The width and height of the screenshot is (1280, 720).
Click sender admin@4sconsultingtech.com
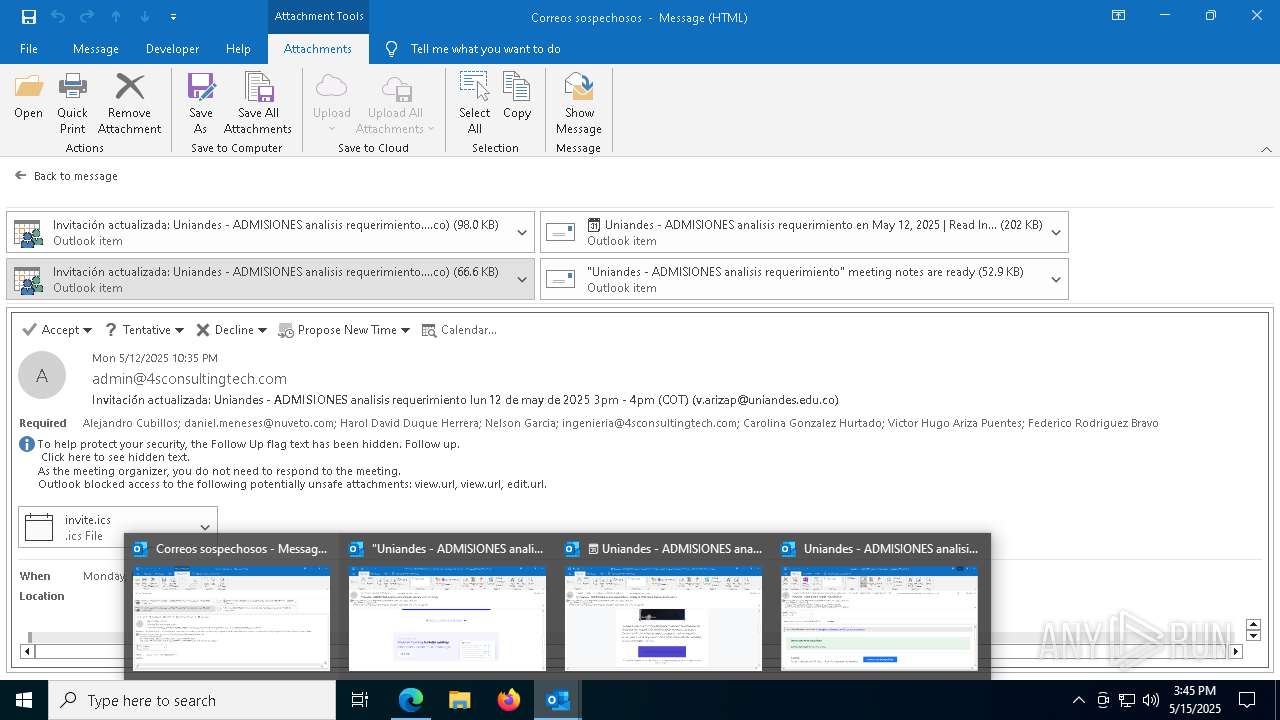click(x=189, y=379)
